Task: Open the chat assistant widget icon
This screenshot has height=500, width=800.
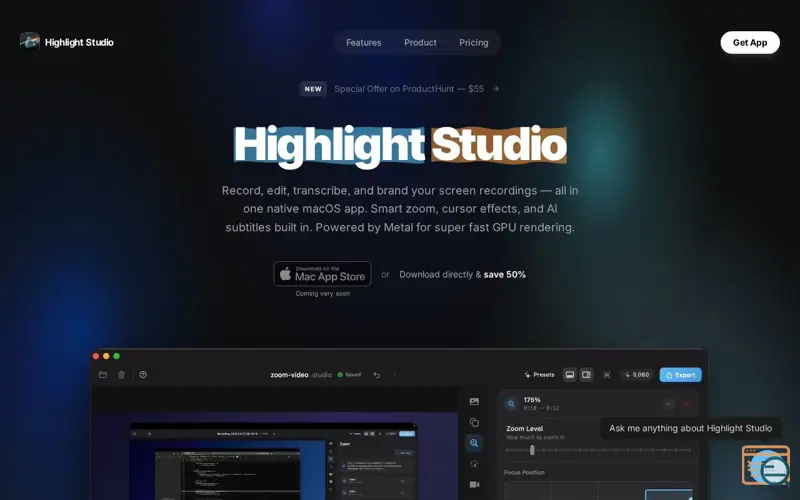Action: [766, 465]
